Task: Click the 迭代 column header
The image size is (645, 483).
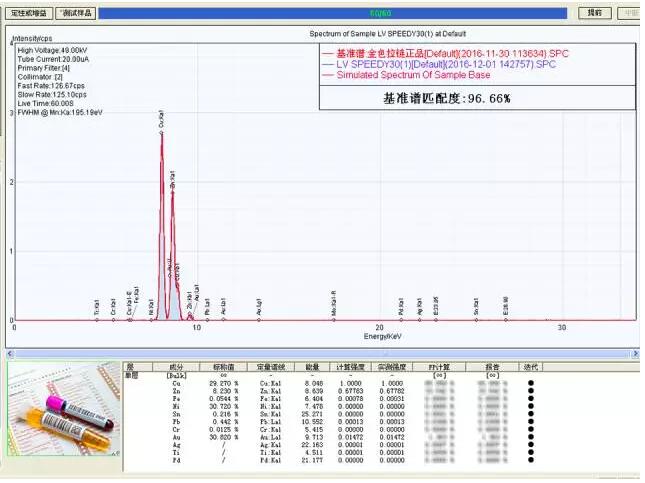Action: coord(531,367)
